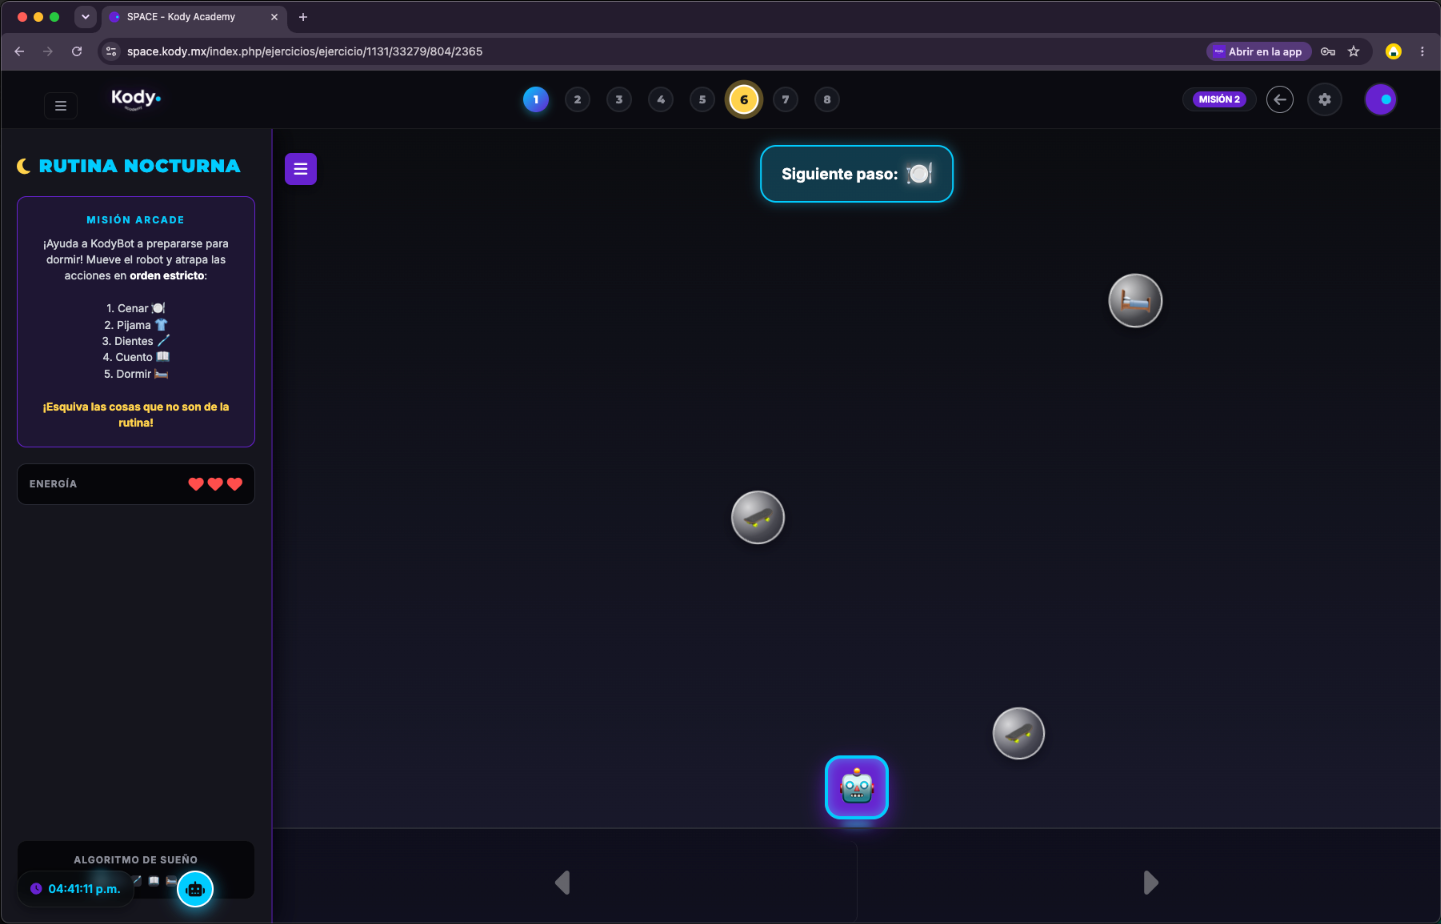Image resolution: width=1441 pixels, height=924 pixels.
Task: Move robot with the left arrow control
Action: pos(563,882)
